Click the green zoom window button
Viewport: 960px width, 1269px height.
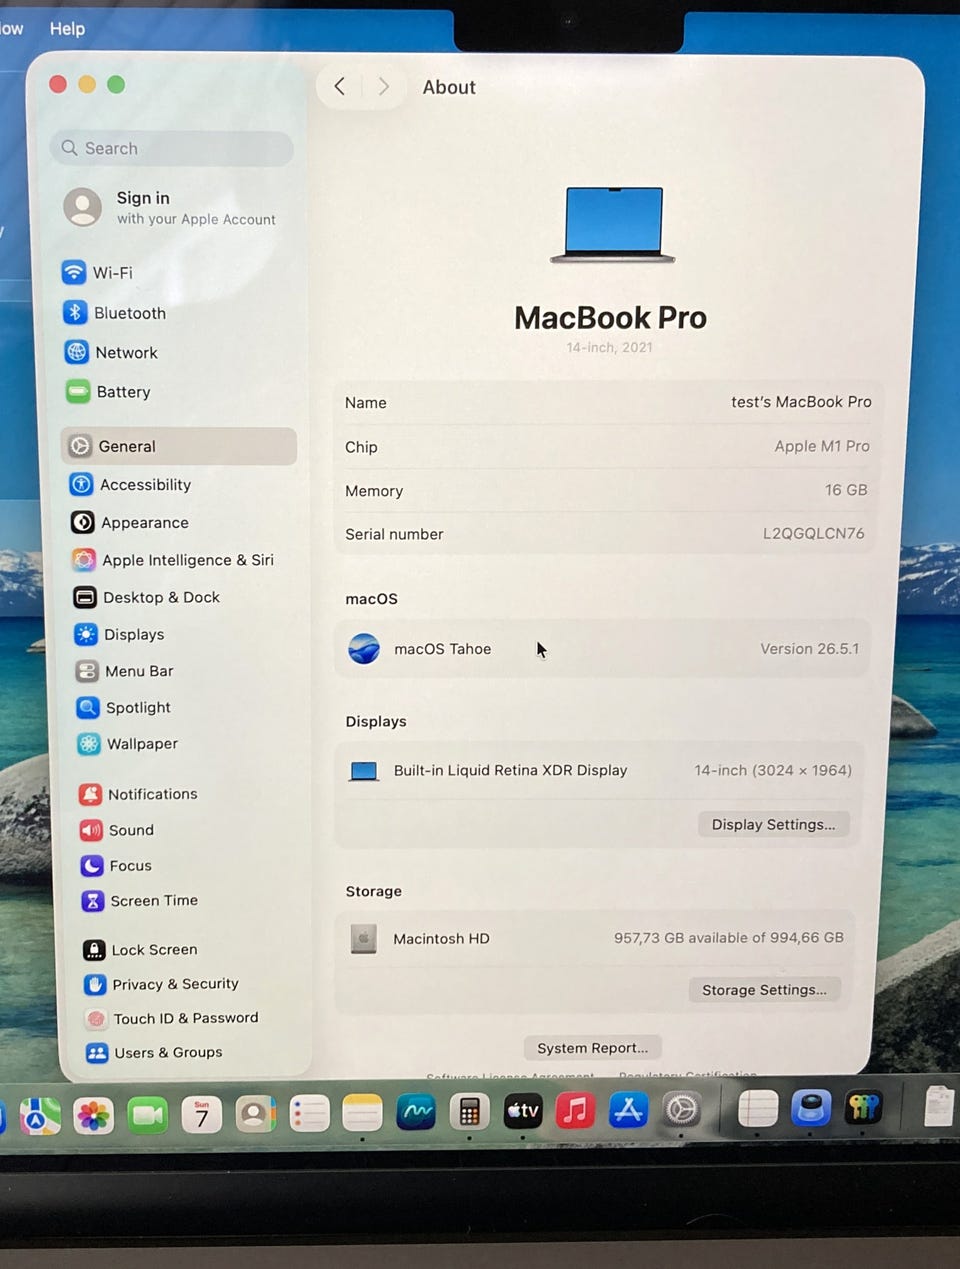click(x=116, y=84)
